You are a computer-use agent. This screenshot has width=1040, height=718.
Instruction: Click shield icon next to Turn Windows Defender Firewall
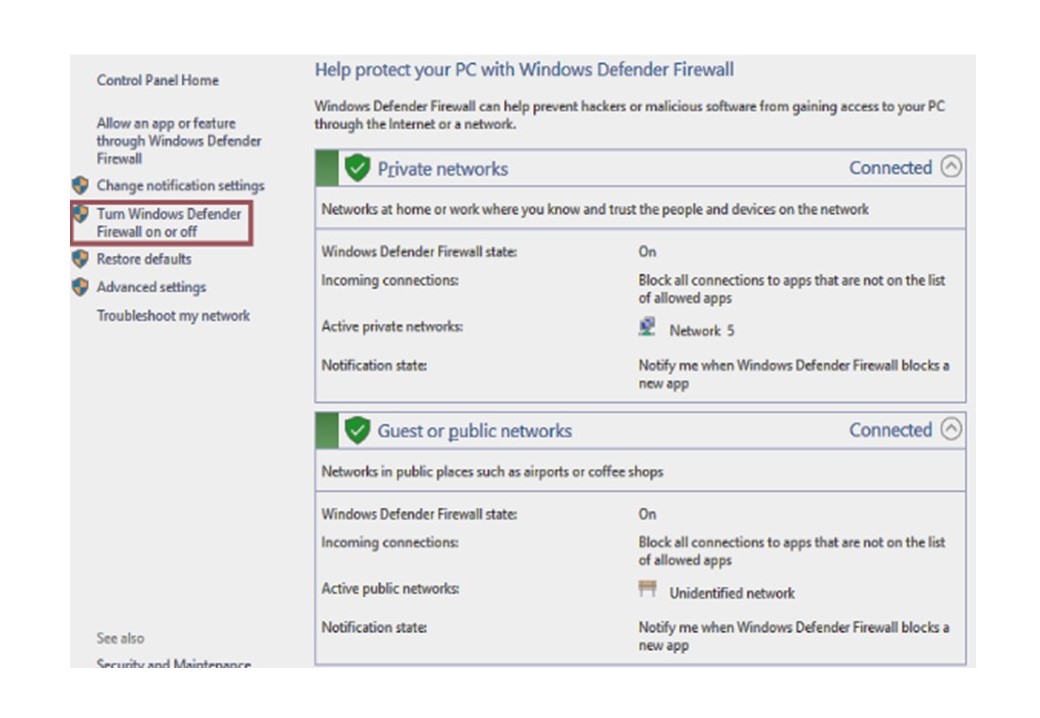[80, 213]
